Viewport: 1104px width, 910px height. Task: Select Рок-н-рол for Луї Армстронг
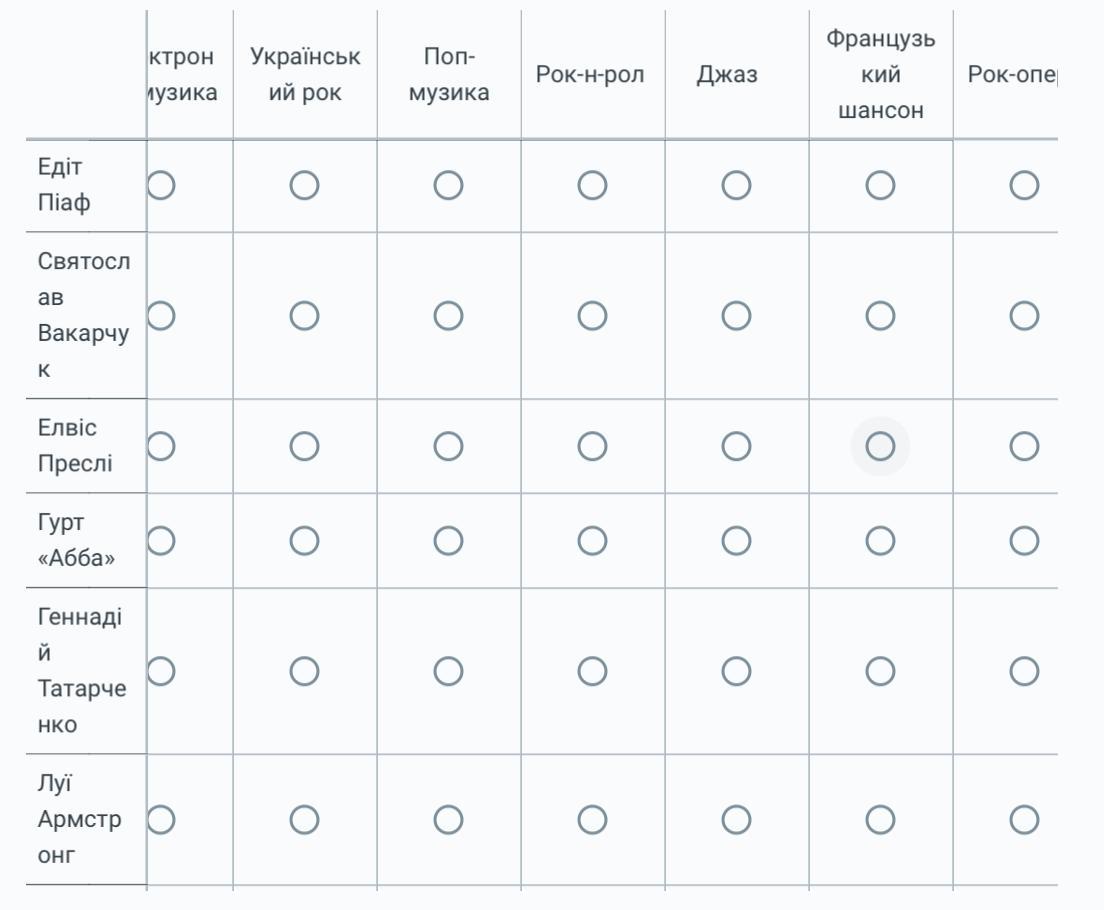(592, 820)
